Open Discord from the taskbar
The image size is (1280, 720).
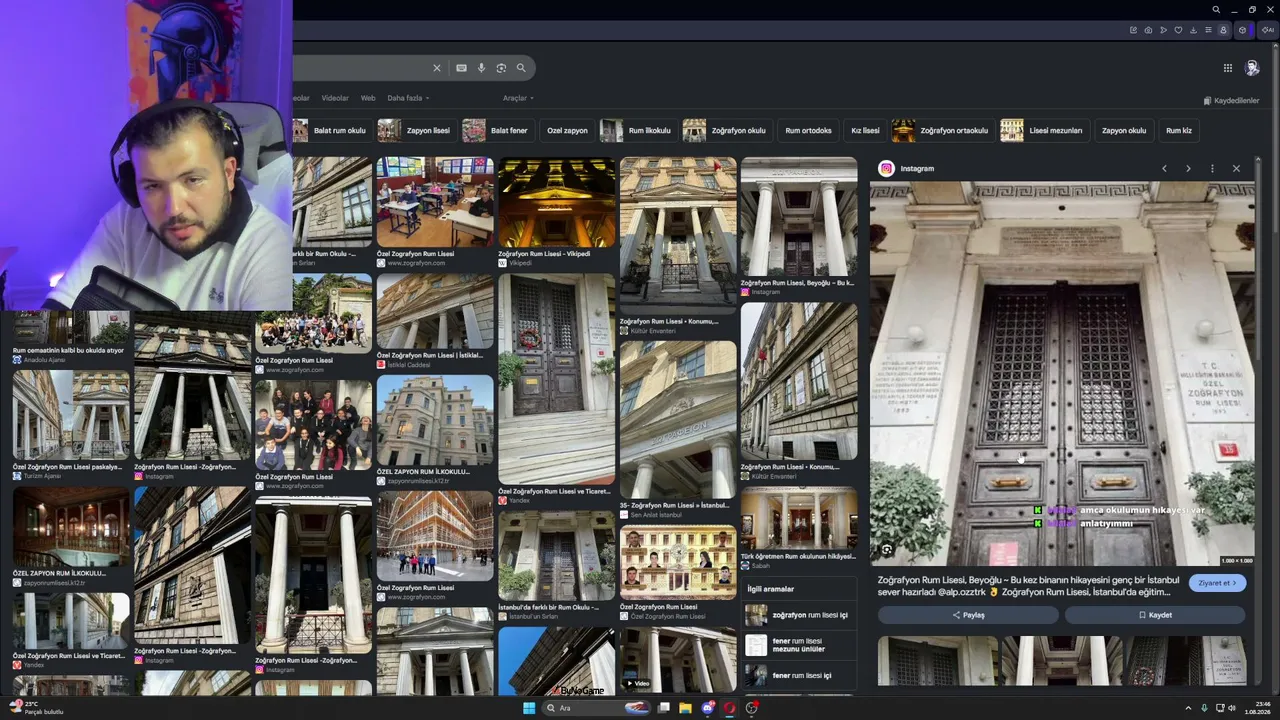click(708, 708)
